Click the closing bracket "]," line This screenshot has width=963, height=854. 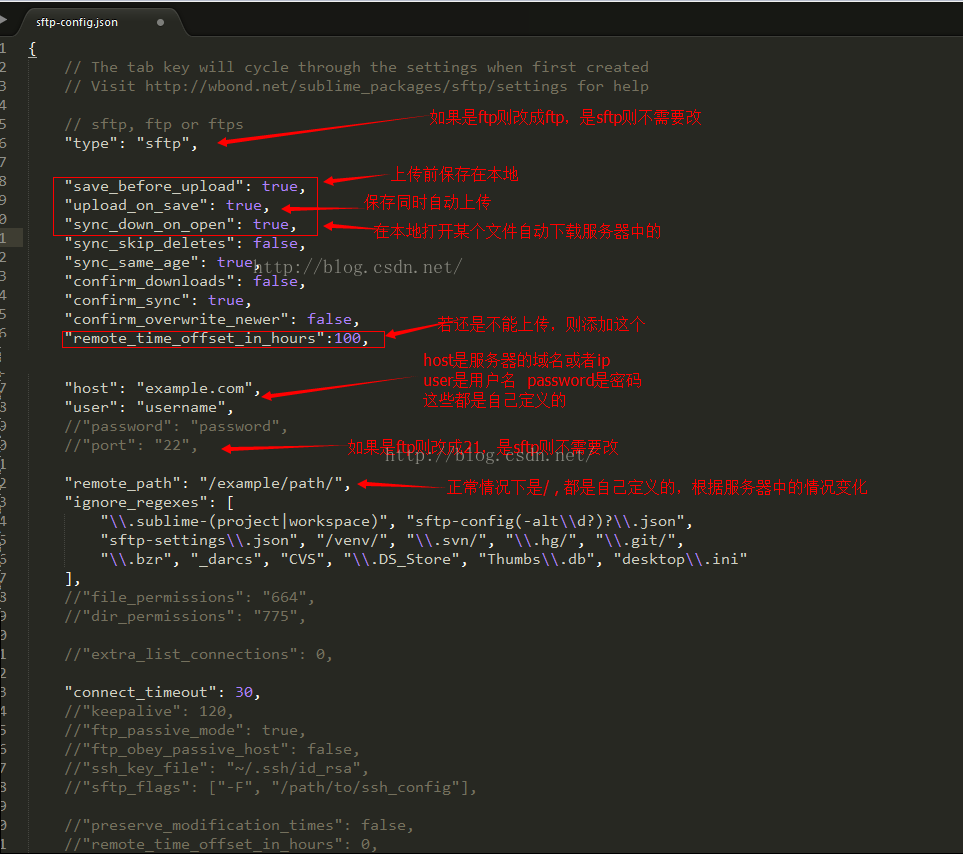(72, 578)
